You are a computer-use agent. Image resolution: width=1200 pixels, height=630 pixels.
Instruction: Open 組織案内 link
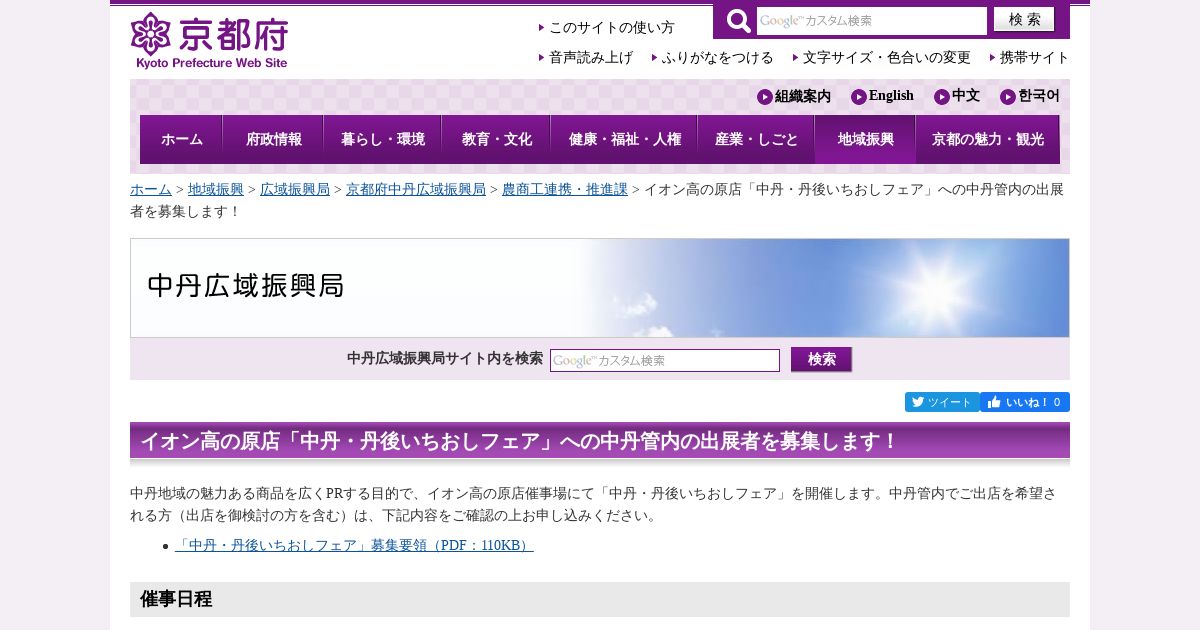794,96
